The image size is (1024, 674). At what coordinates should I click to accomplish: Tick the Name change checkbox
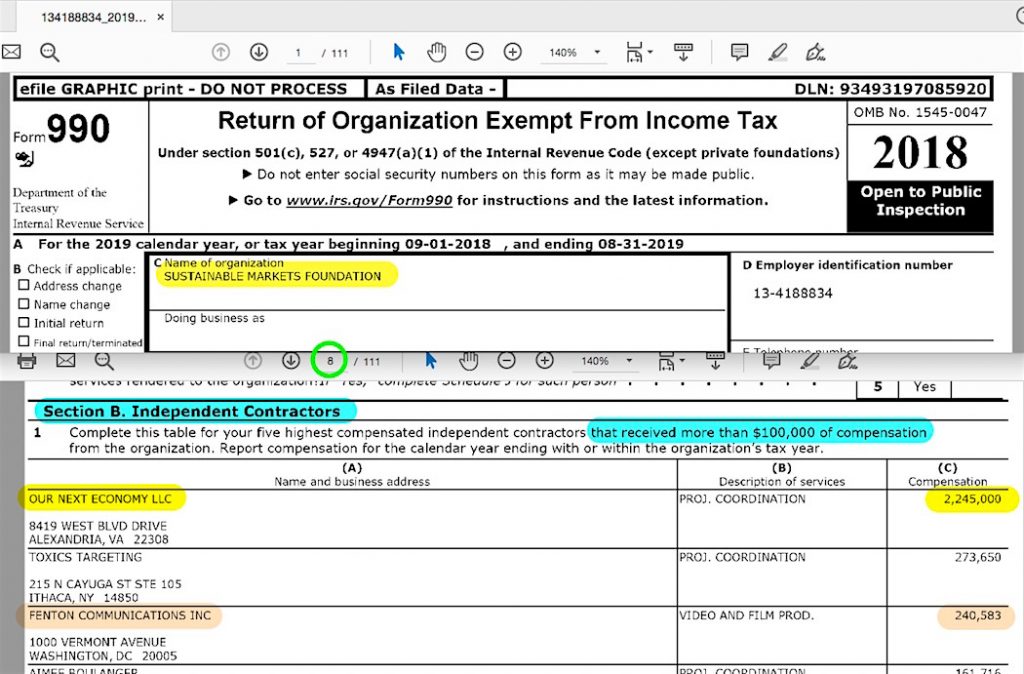coord(24,305)
